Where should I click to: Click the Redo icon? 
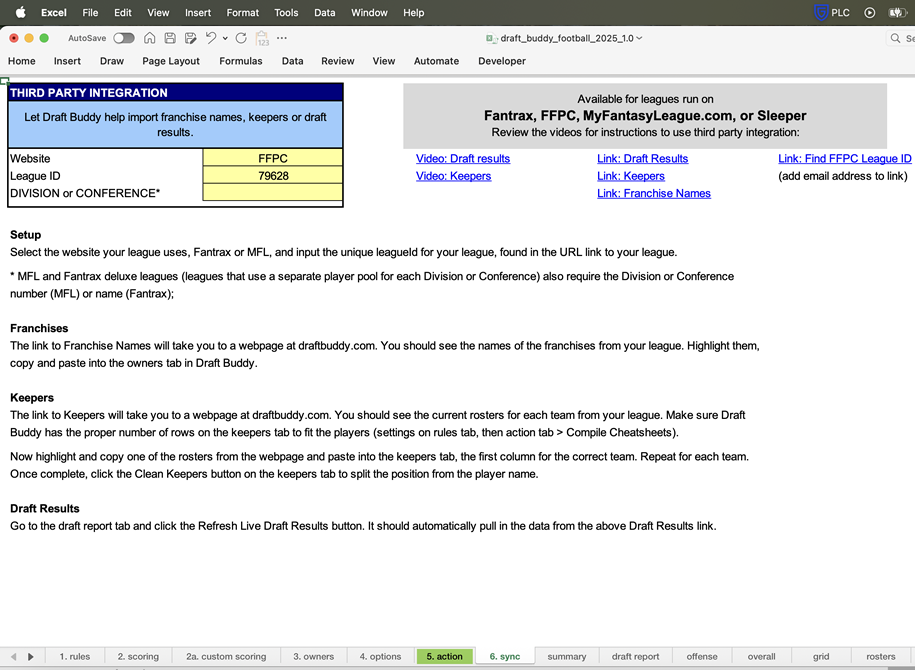click(x=241, y=38)
